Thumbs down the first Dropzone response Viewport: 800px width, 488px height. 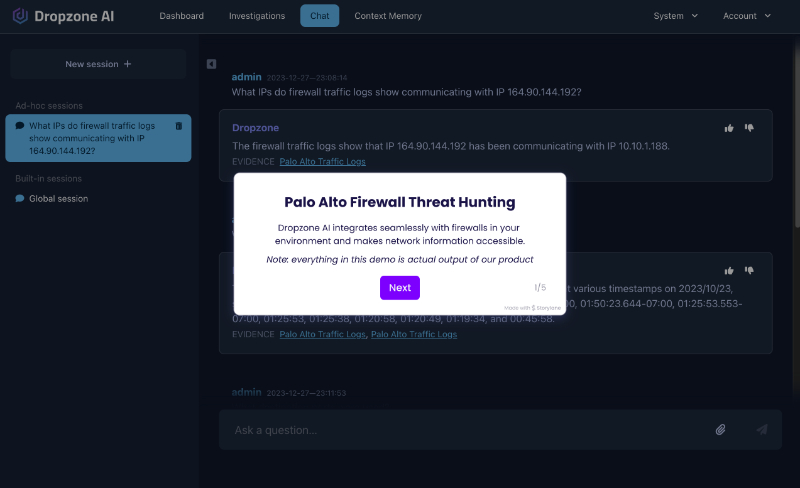749,128
